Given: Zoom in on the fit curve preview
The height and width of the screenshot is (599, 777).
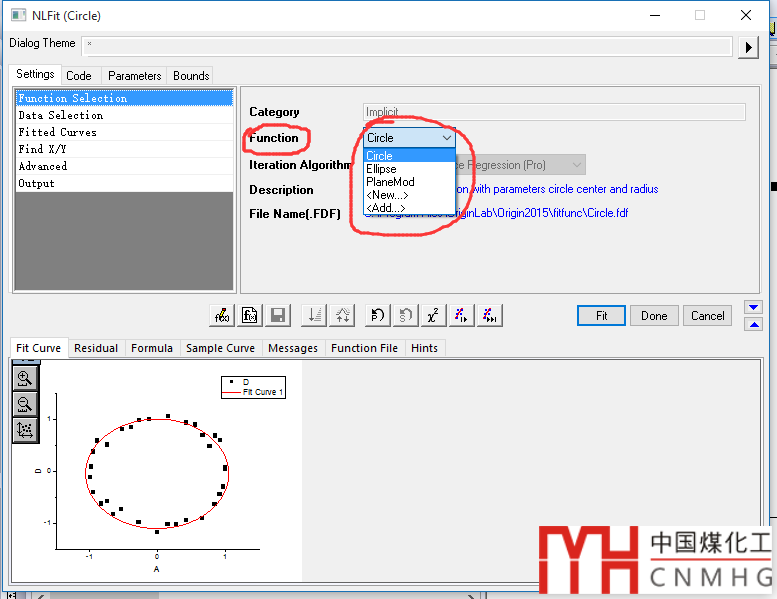Looking at the screenshot, I should point(25,378).
